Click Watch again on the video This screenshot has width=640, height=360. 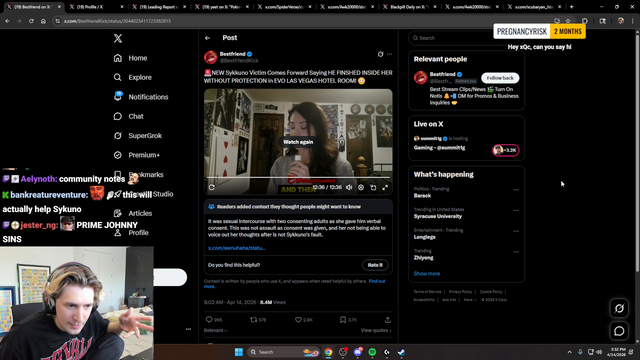[298, 142]
